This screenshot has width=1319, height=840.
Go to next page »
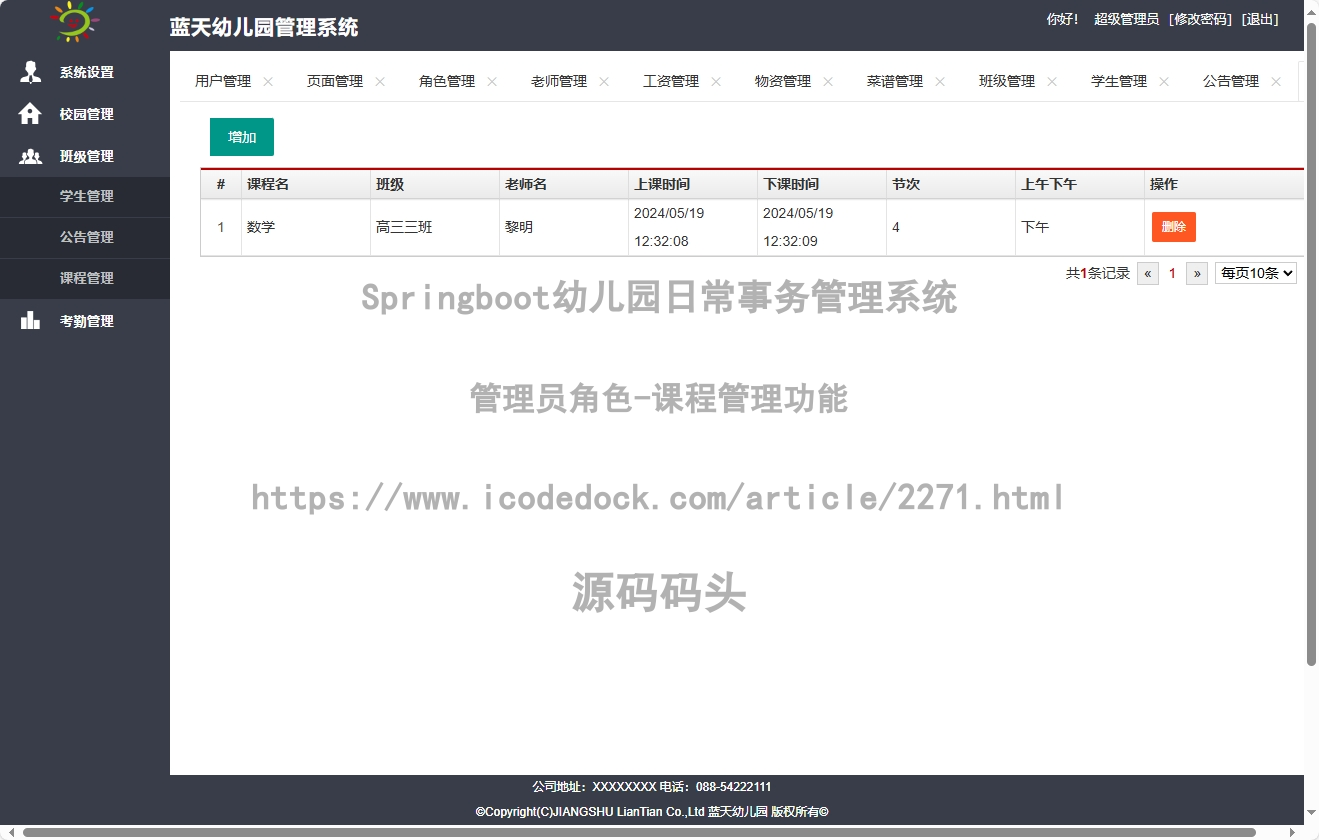pos(1197,273)
